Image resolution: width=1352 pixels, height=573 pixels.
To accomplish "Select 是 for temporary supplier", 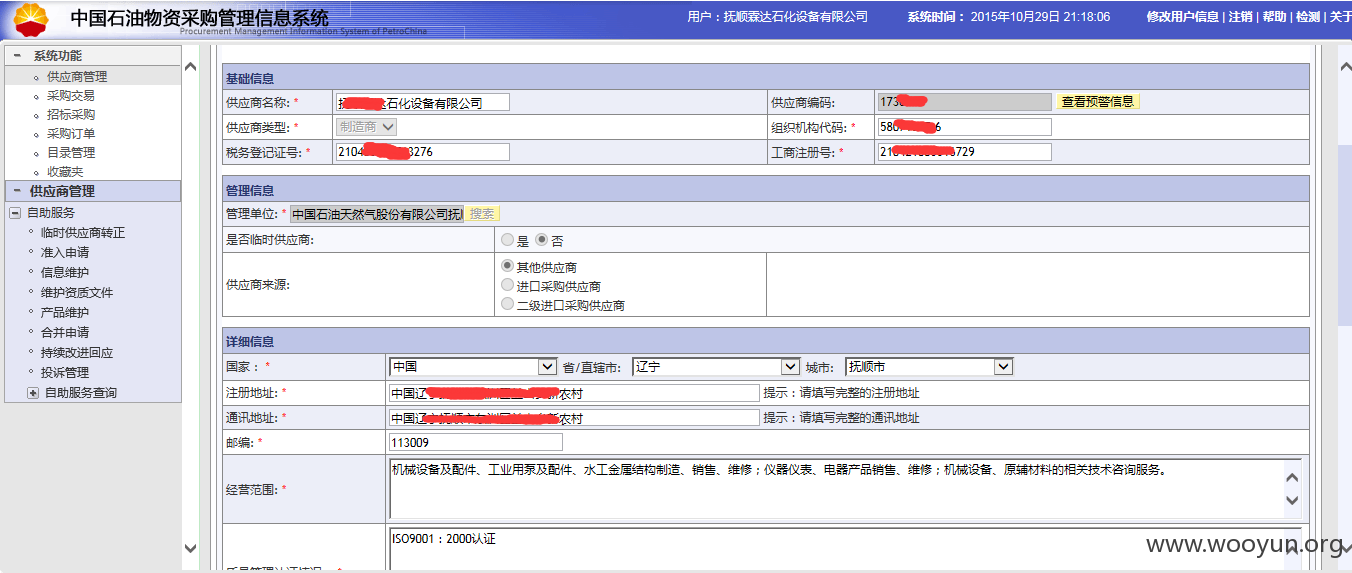I will 508,241.
